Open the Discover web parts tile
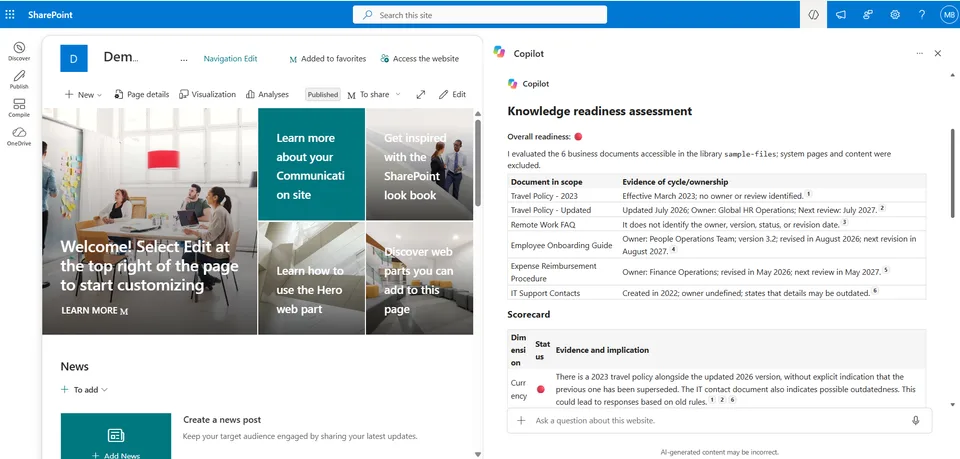 (419, 278)
